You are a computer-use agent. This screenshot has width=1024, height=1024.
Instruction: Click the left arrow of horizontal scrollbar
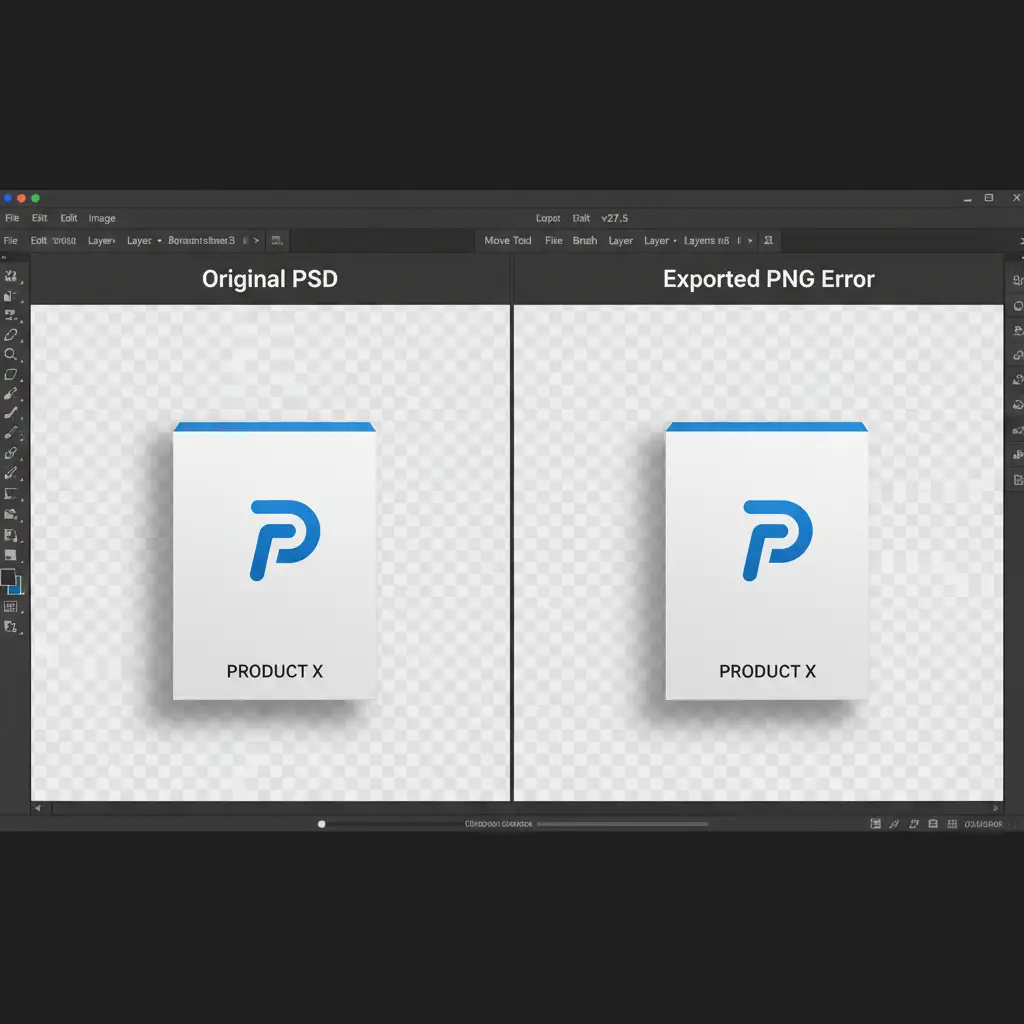tap(38, 807)
